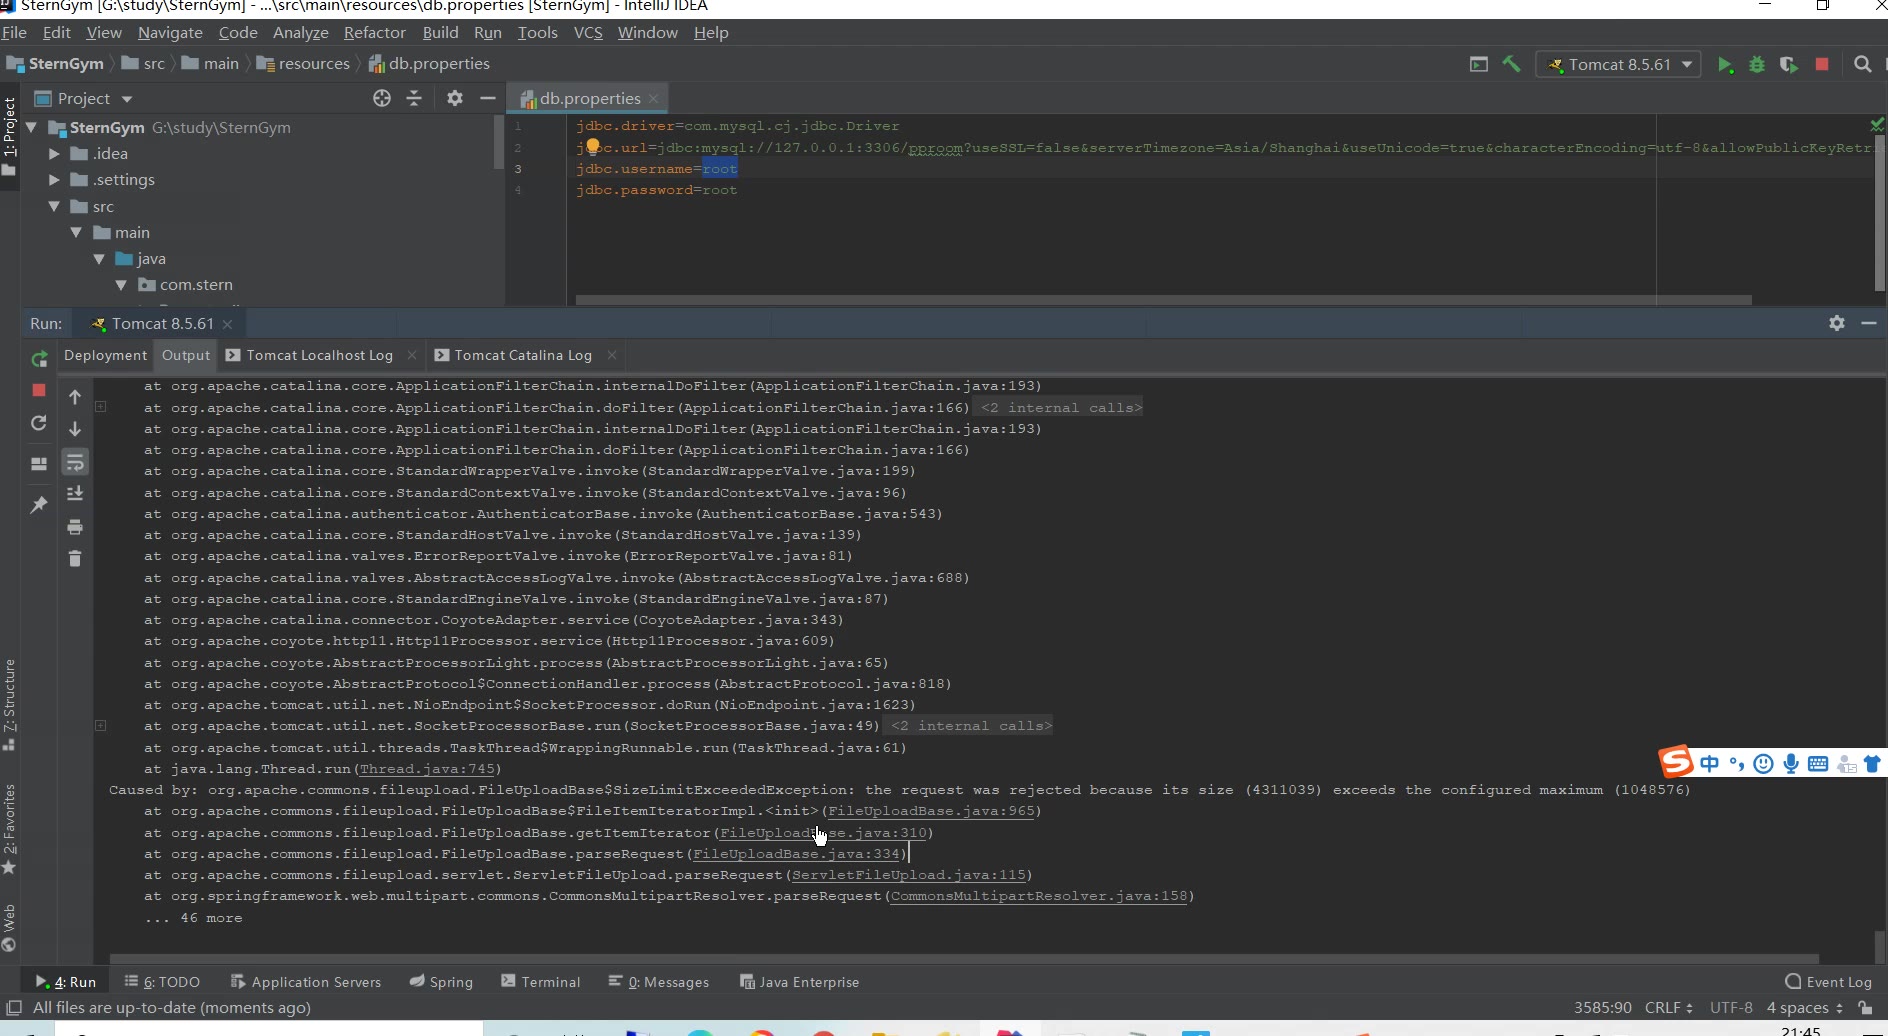Collapse the src folder
This screenshot has width=1888, height=1036.
pos(55,206)
